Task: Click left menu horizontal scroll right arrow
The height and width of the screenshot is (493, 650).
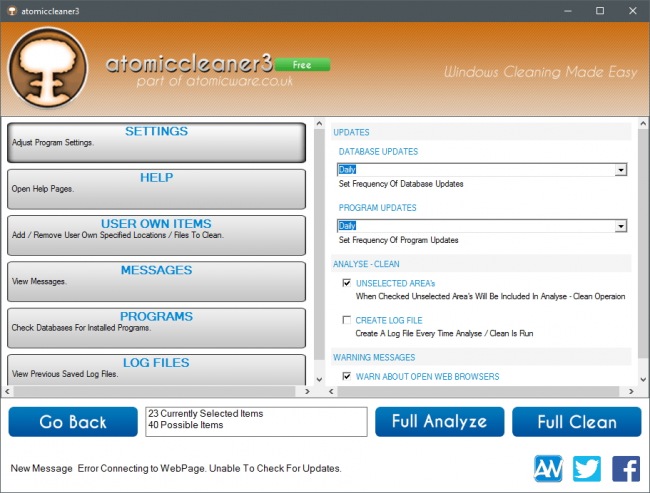Action: pos(307,391)
